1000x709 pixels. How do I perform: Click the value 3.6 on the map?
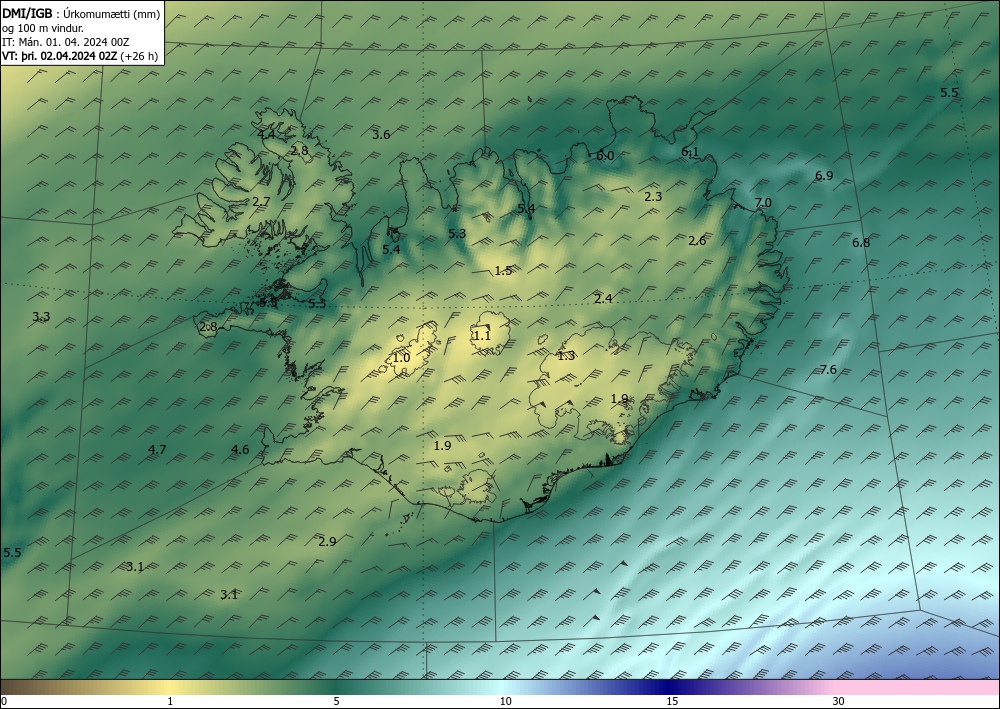tap(381, 135)
